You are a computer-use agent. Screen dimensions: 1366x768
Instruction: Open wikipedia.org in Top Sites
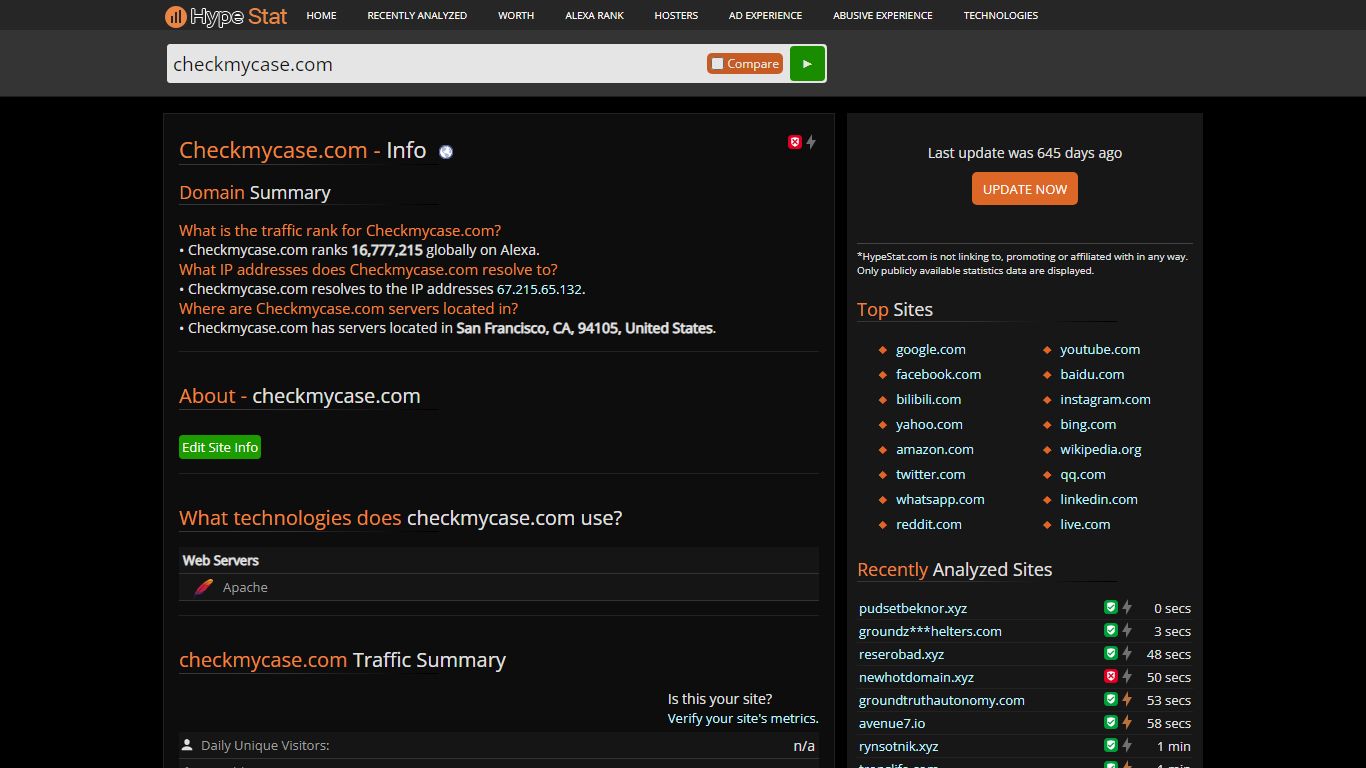click(1101, 449)
